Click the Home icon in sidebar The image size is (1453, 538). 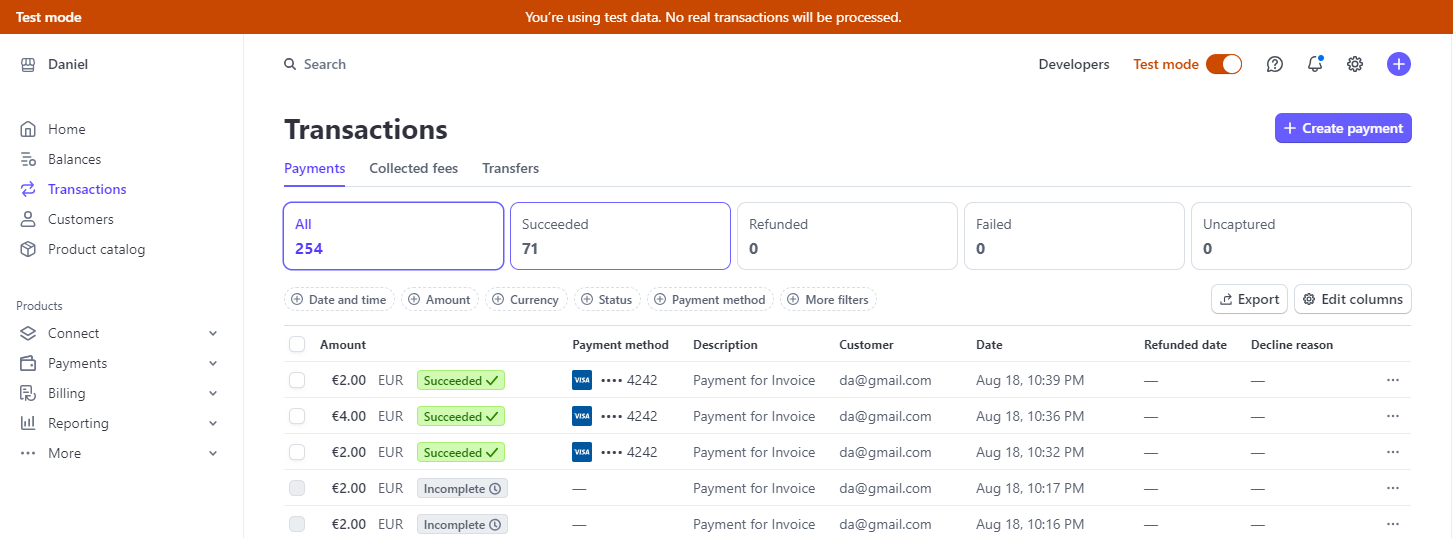28,129
